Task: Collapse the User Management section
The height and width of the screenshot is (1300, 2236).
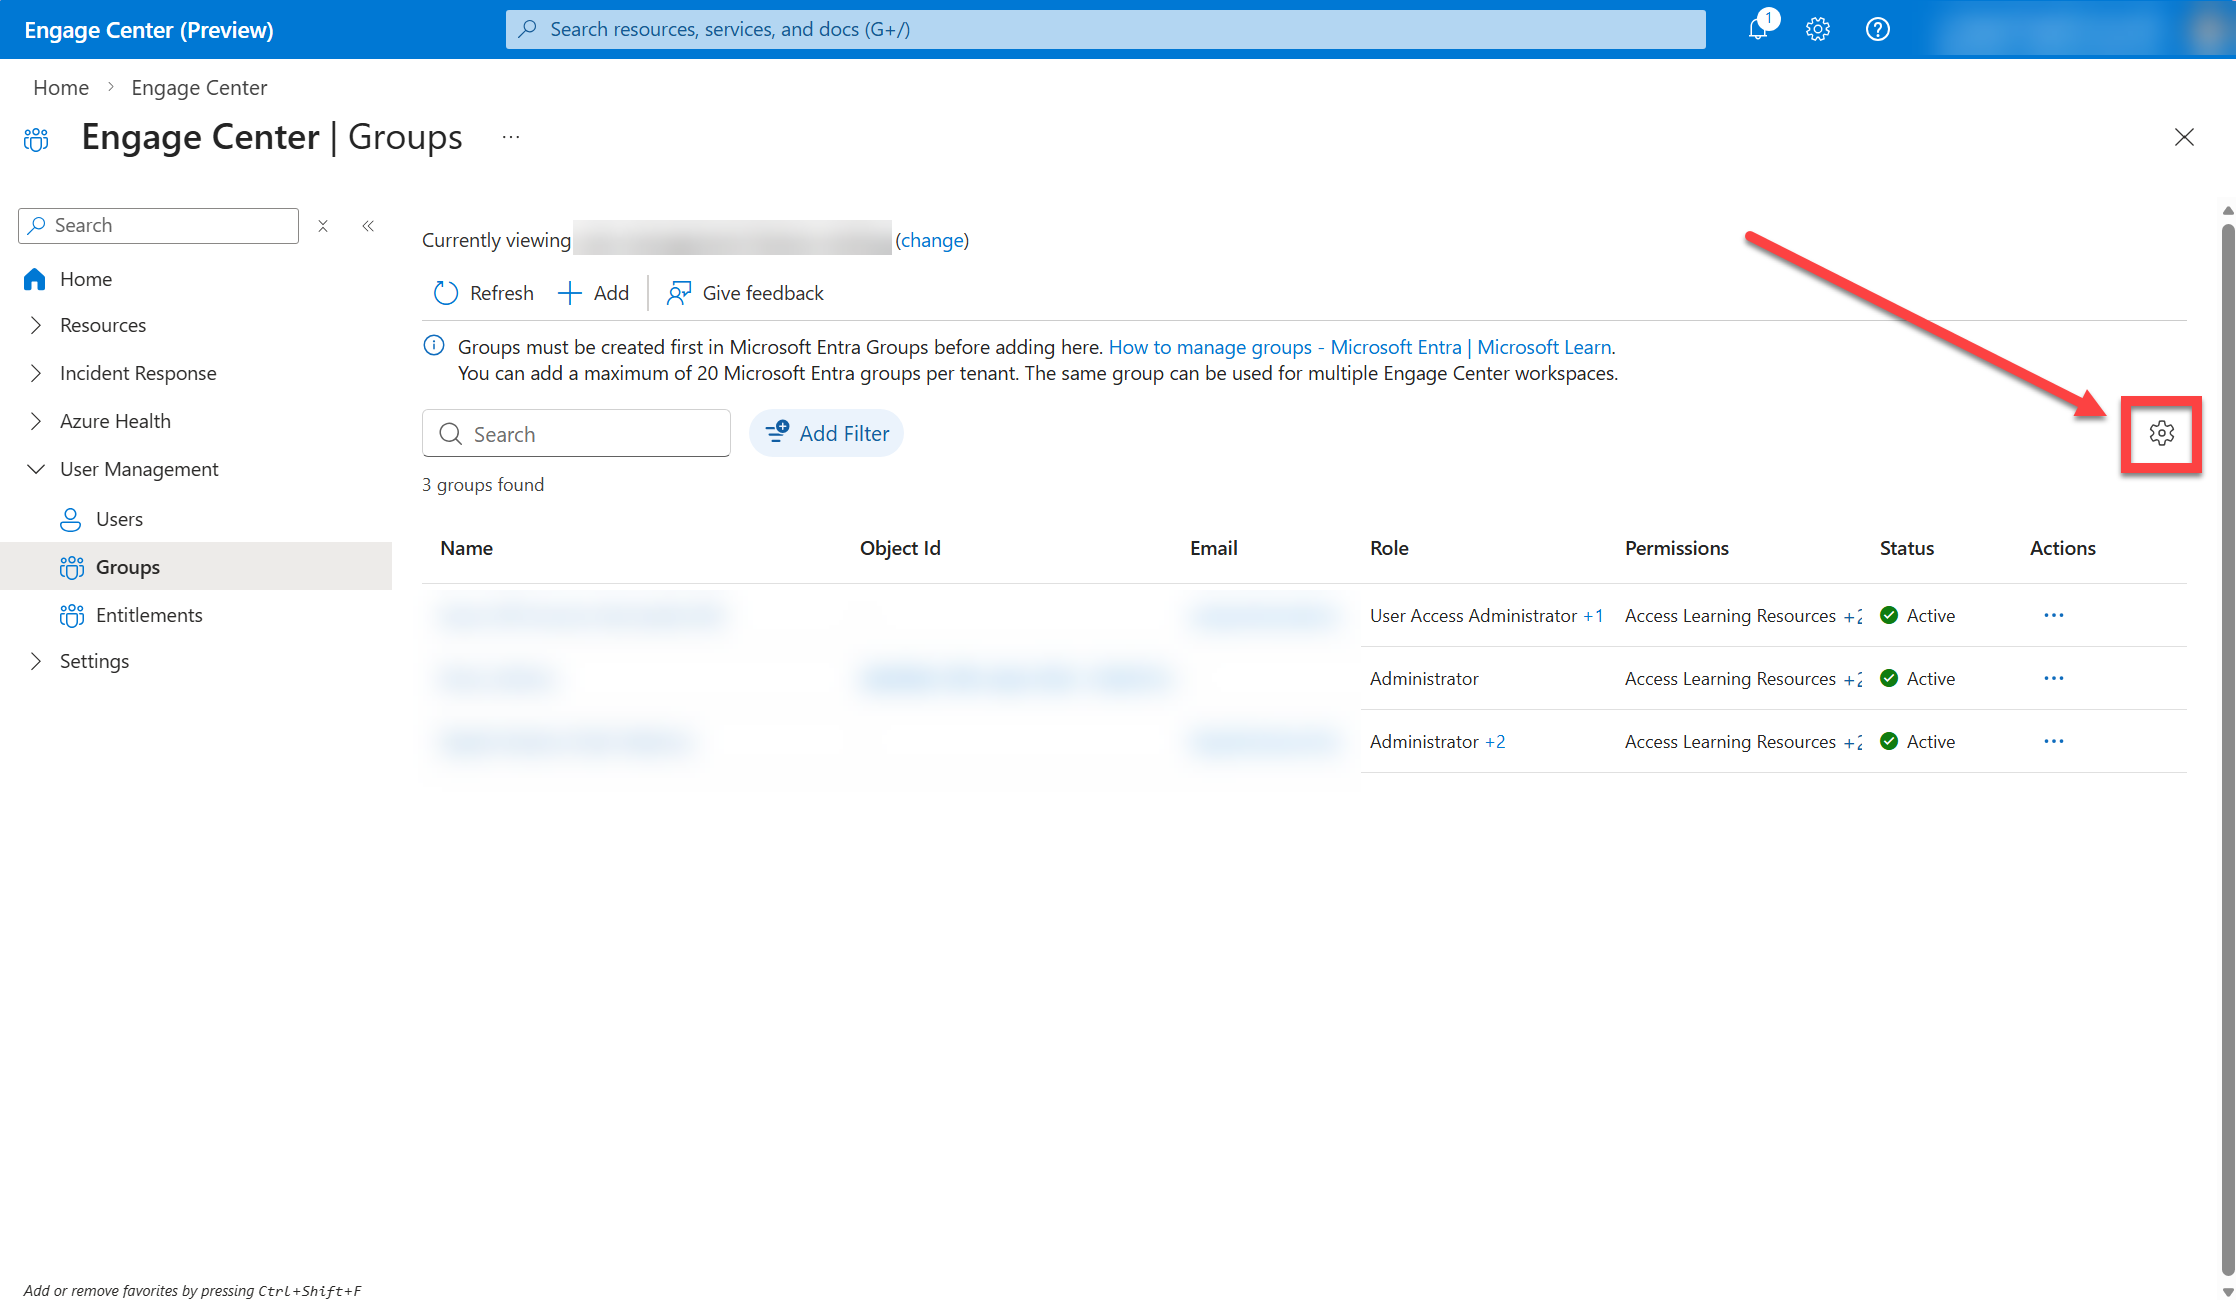Action: click(x=36, y=469)
